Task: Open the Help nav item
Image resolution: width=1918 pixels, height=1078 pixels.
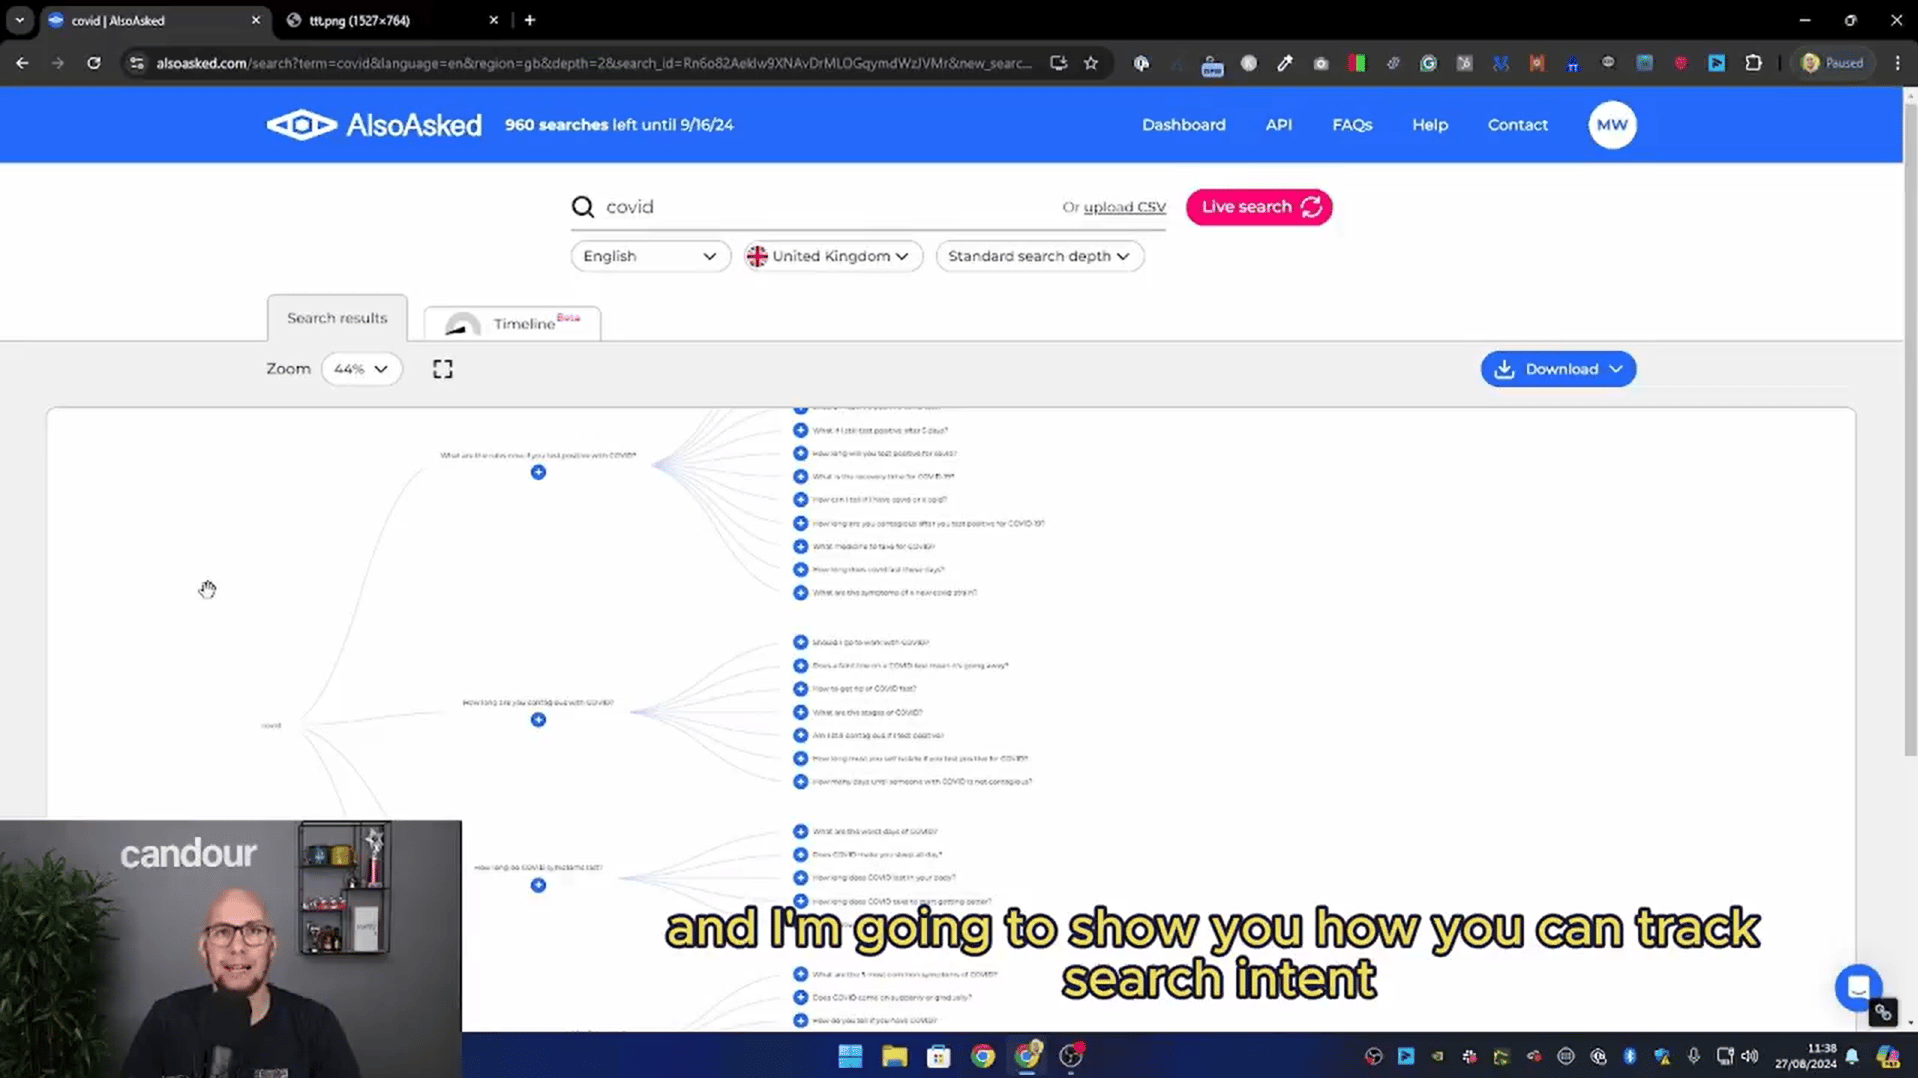Action: [x=1429, y=125]
